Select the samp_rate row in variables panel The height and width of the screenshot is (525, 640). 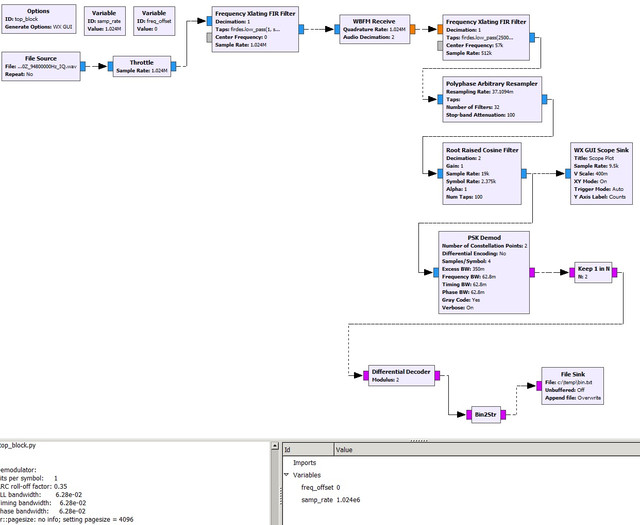[x=461, y=500]
